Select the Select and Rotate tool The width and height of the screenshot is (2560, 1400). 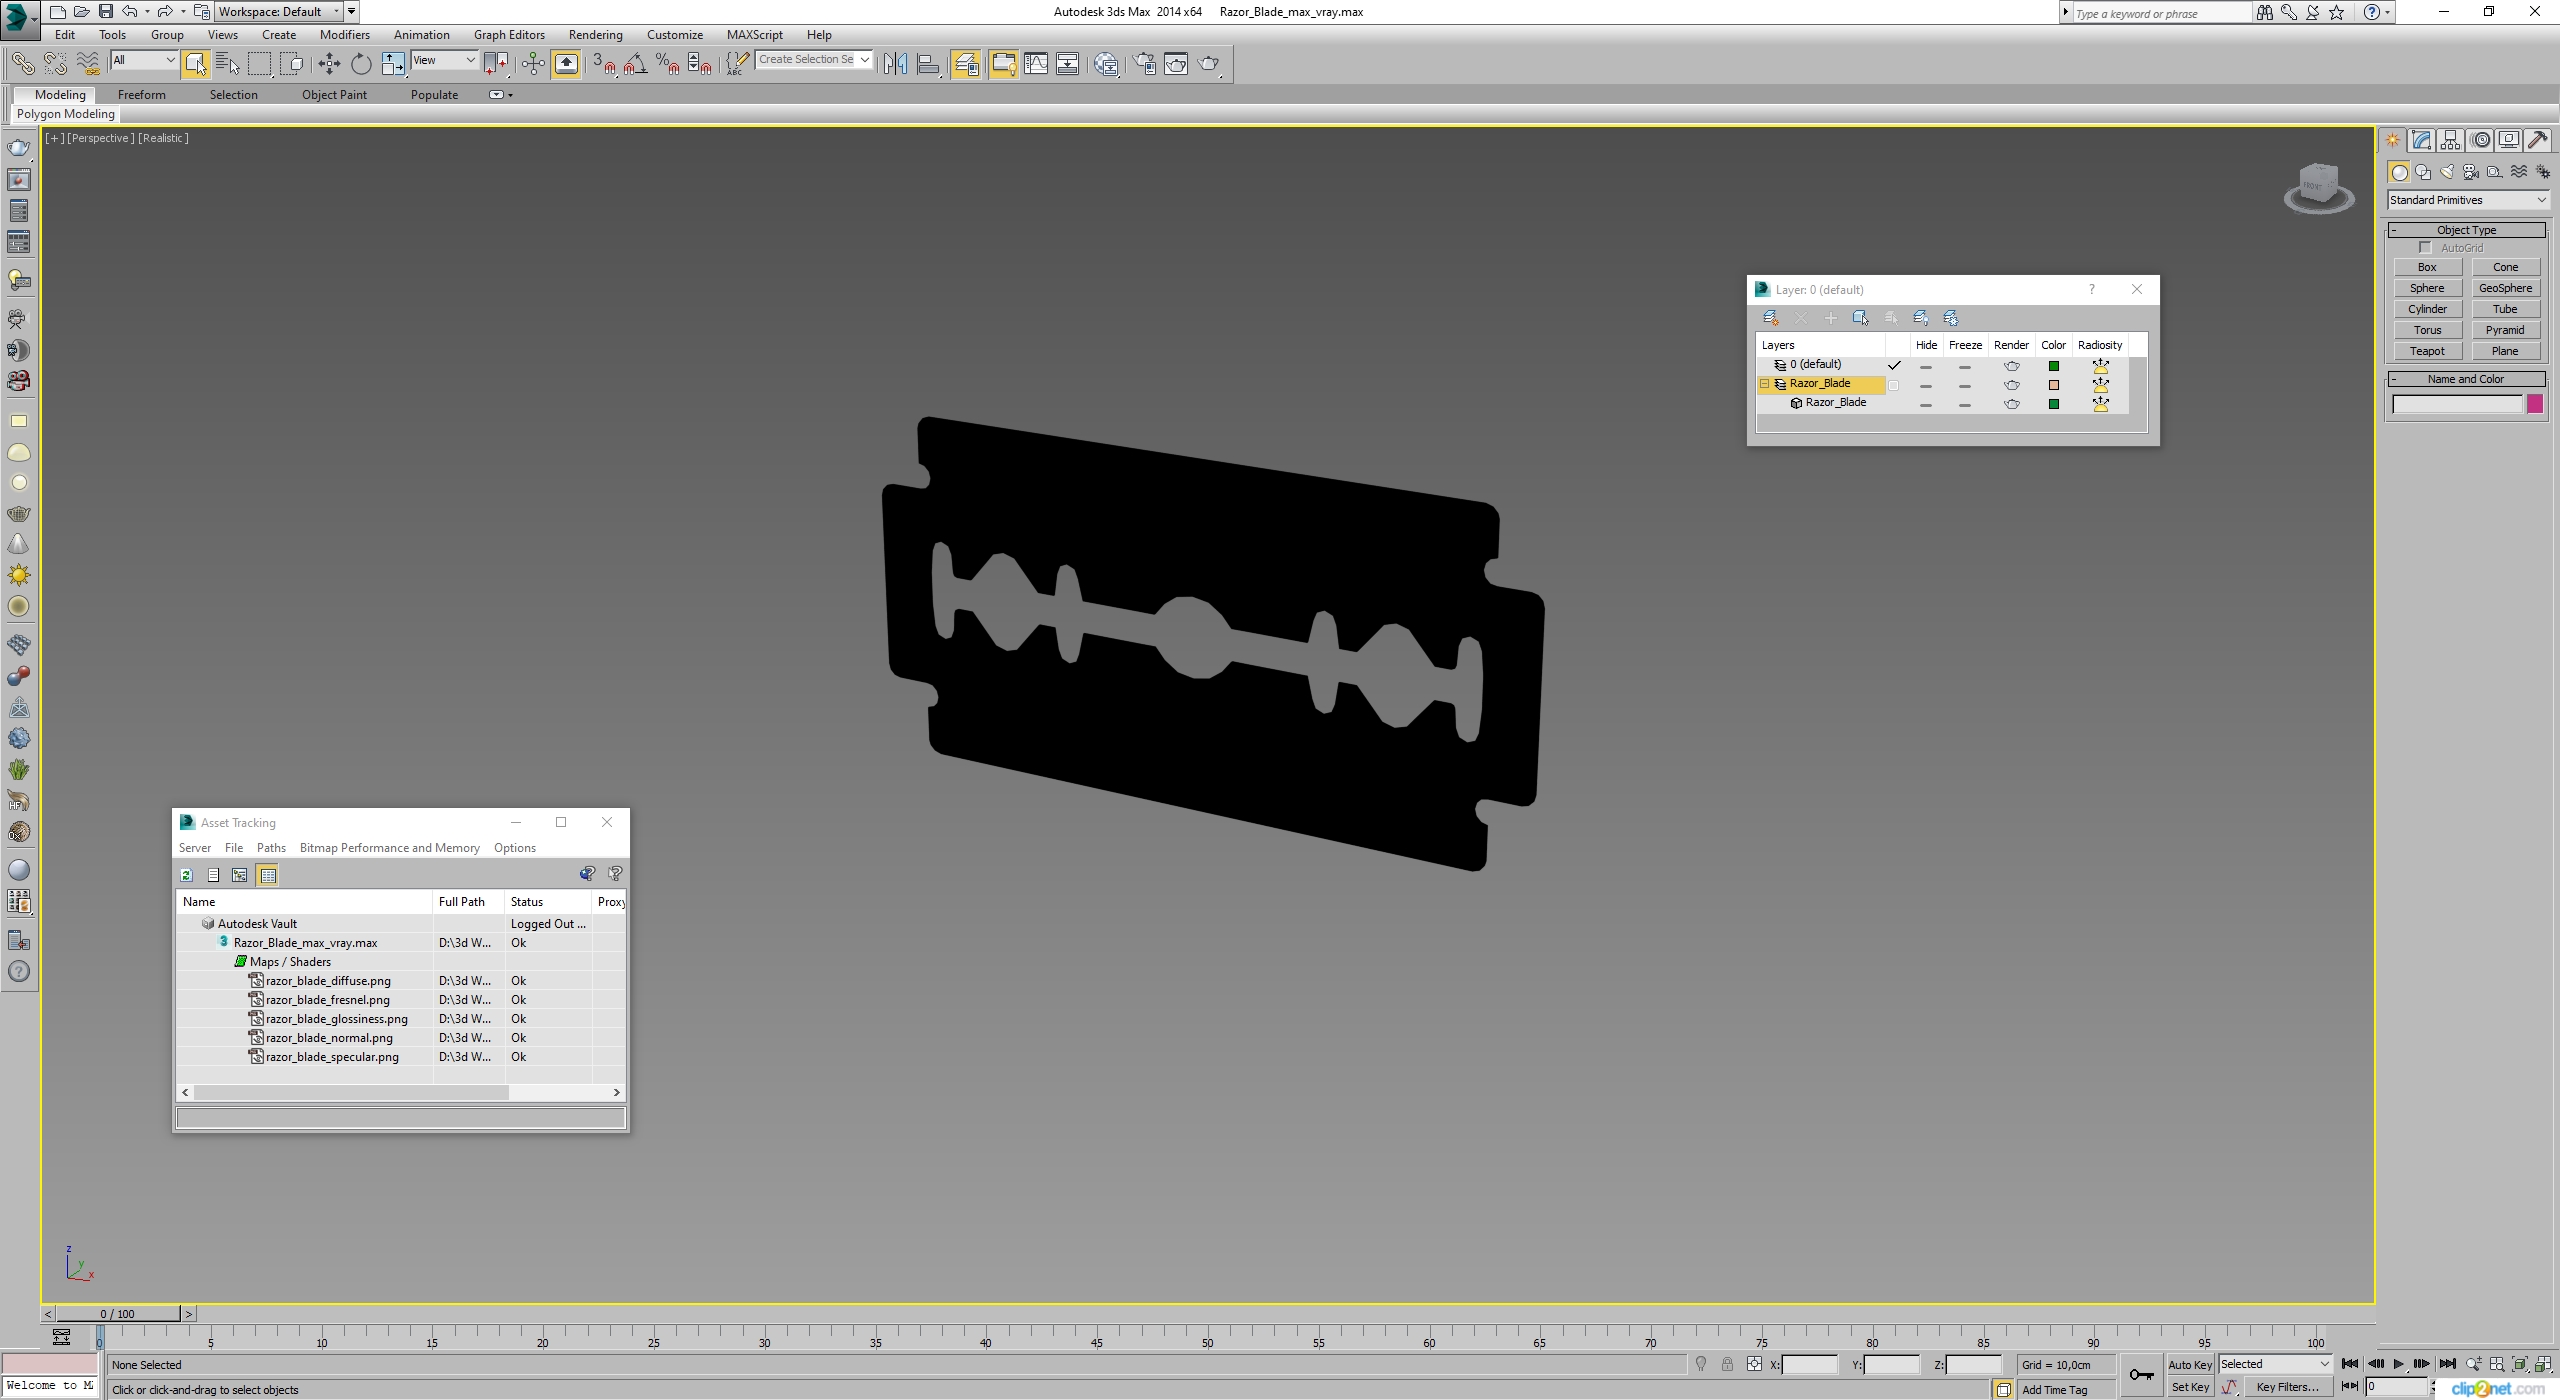coord(361,64)
